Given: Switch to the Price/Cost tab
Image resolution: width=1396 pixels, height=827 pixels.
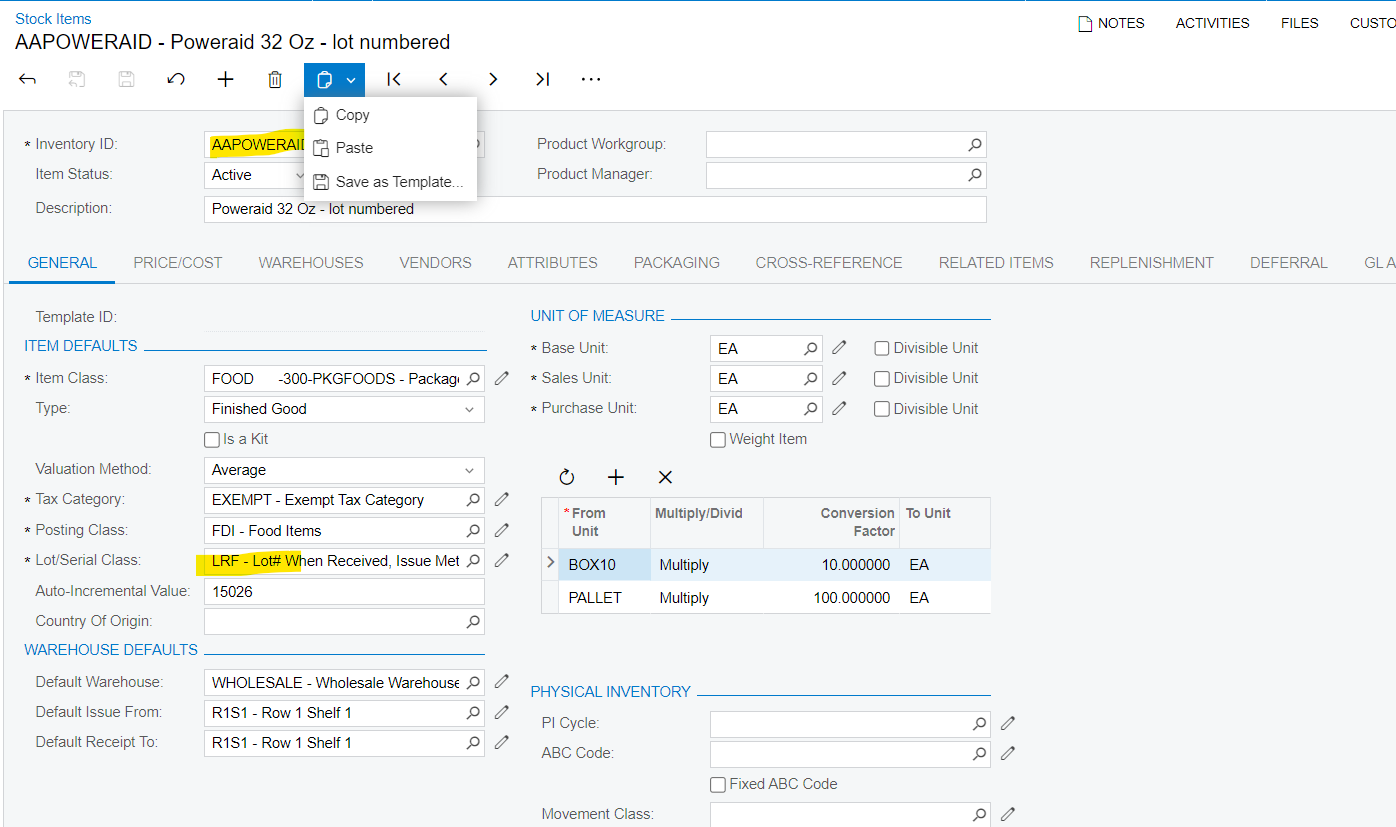Looking at the screenshot, I should [x=178, y=263].
